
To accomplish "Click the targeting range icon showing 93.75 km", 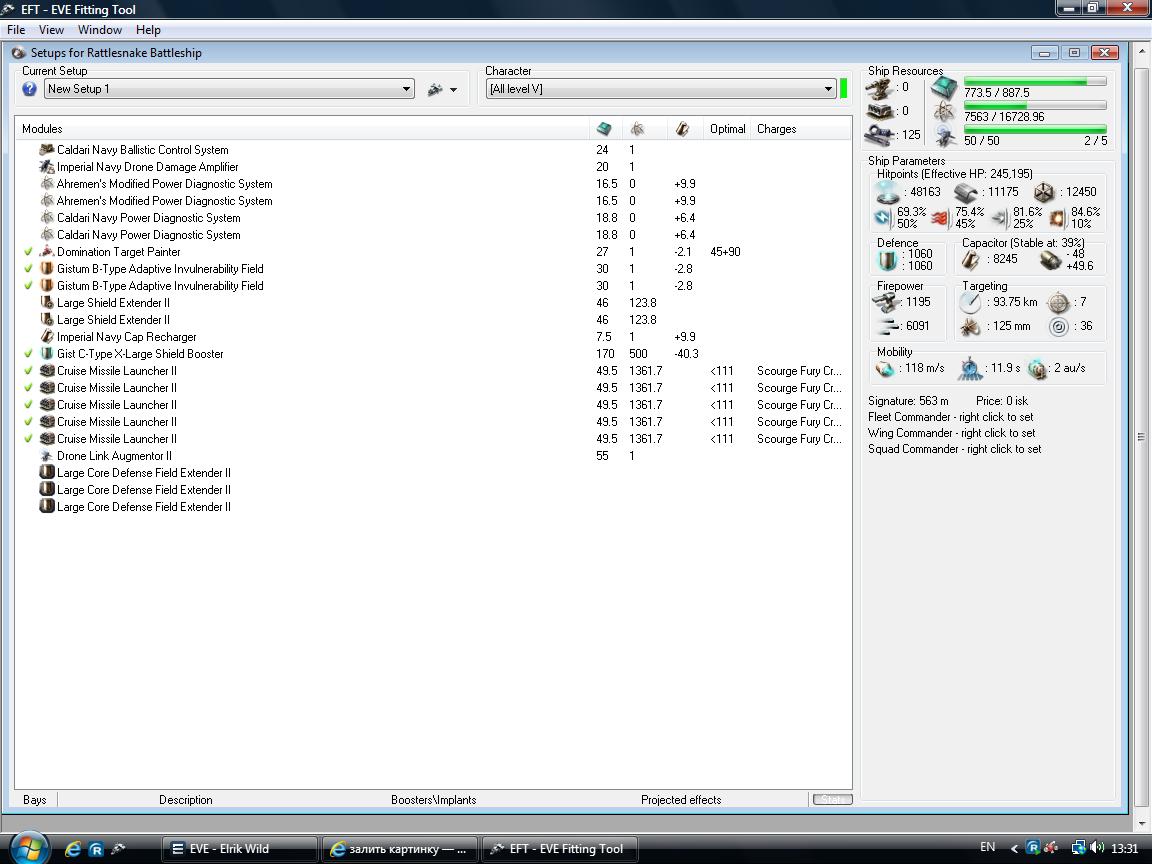I will [x=971, y=302].
